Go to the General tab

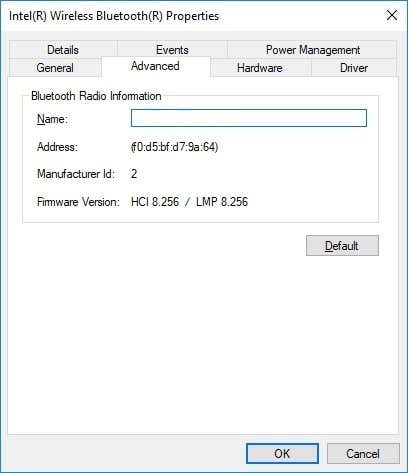(55, 68)
